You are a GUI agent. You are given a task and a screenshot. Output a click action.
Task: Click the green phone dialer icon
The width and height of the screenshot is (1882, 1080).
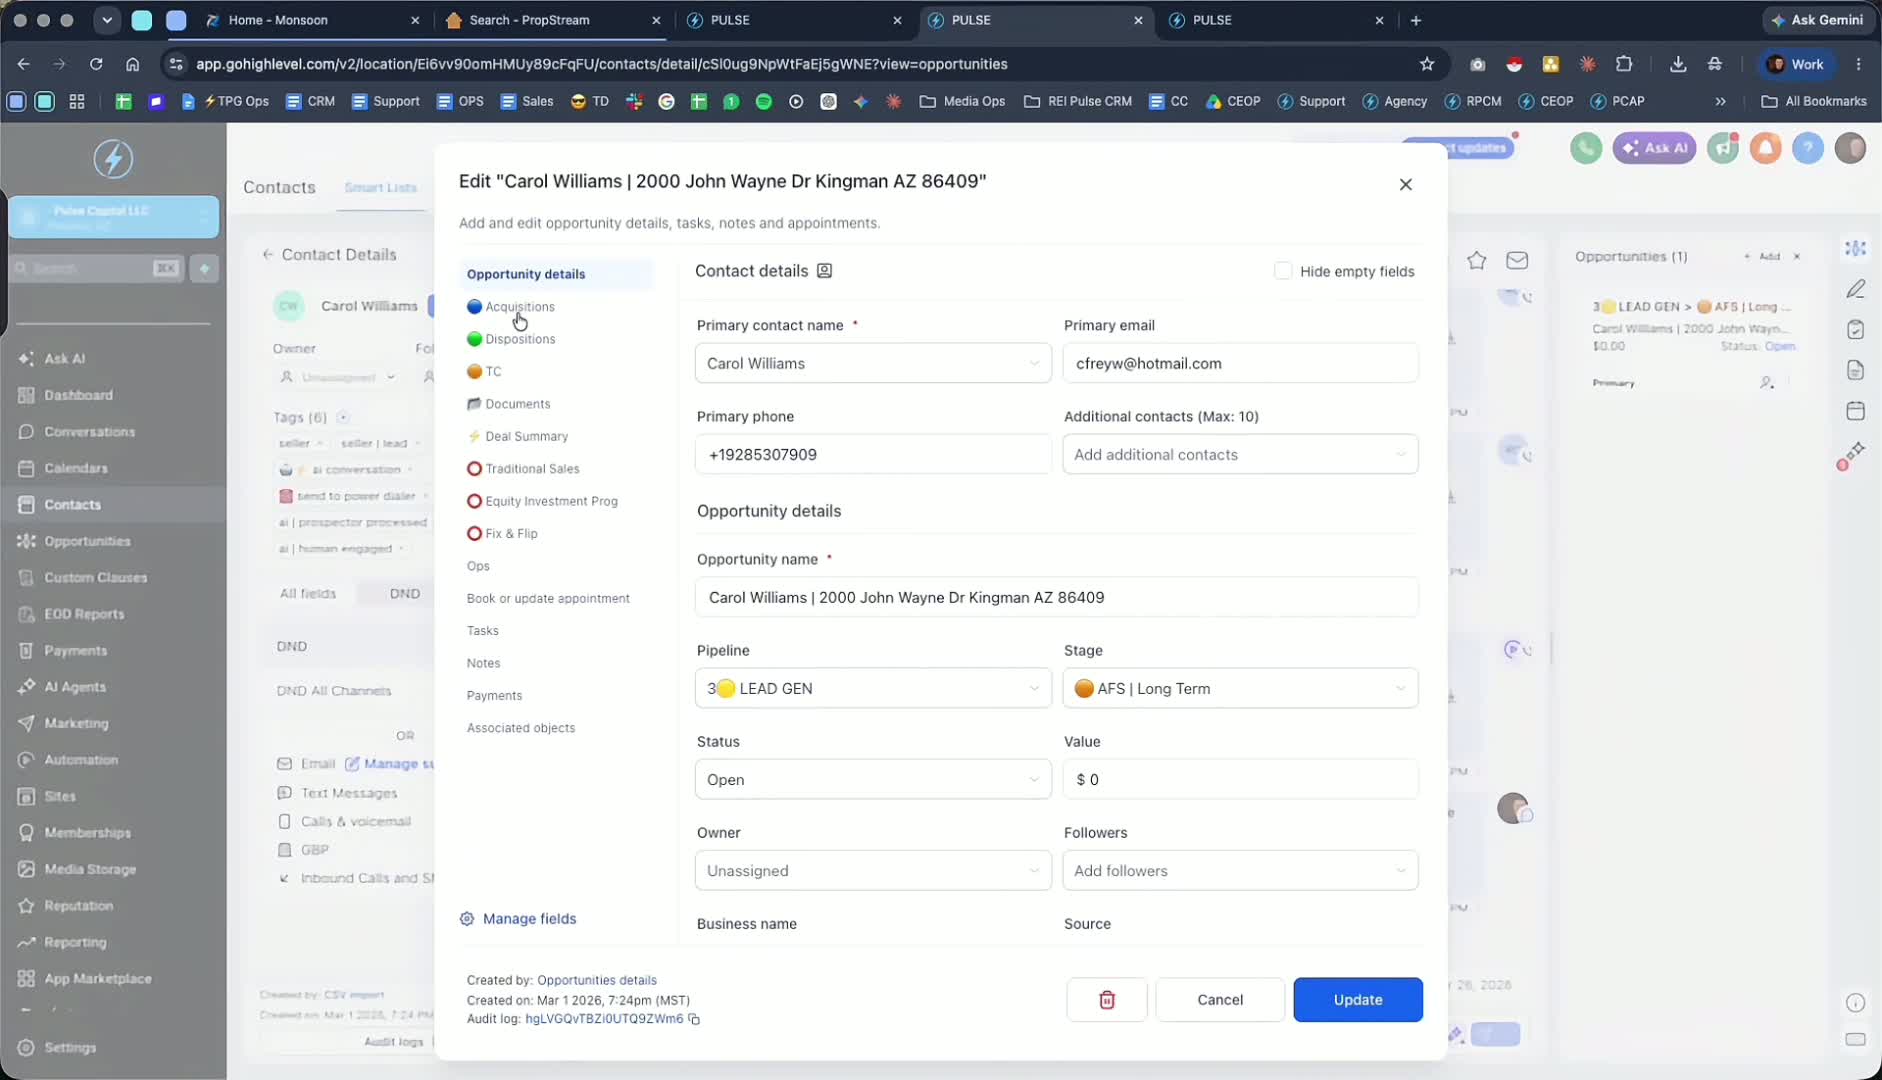(x=1585, y=148)
